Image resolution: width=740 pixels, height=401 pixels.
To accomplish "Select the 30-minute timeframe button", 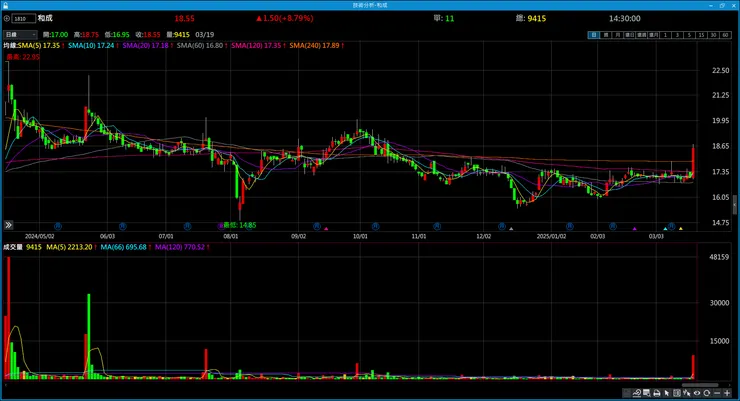I will [713, 35].
